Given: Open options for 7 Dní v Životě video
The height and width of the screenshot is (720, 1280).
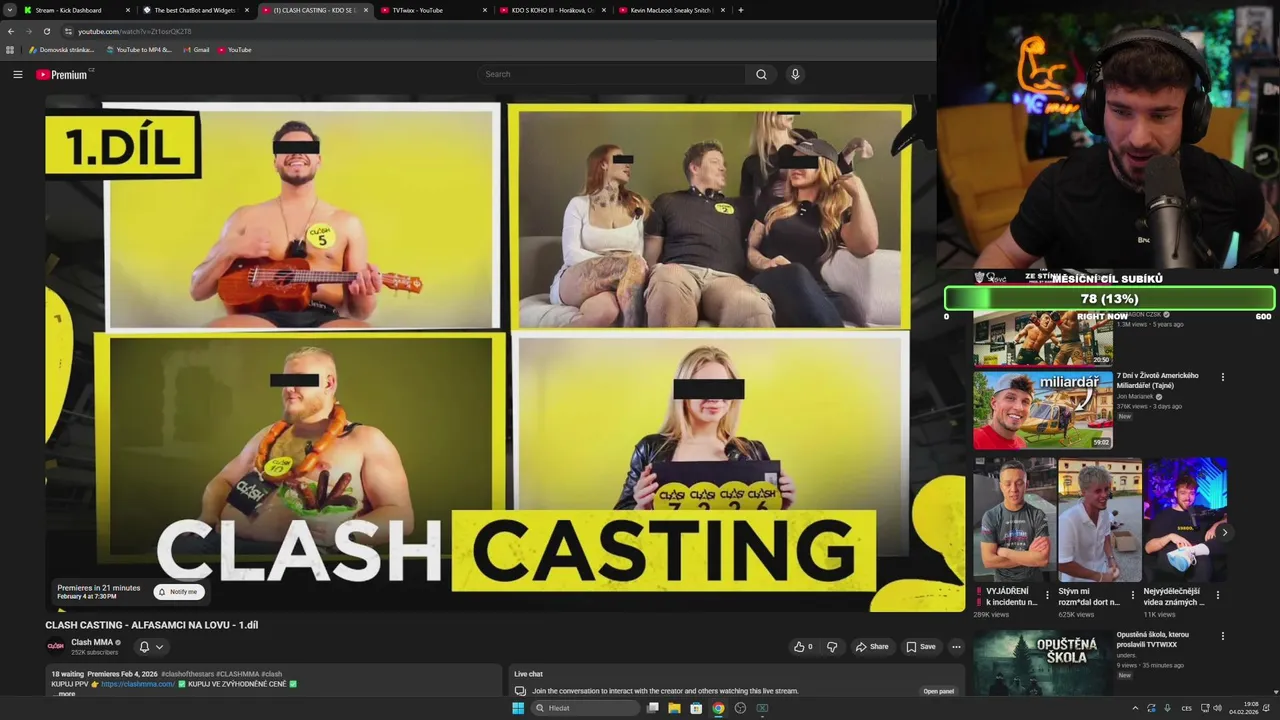Looking at the screenshot, I should [1222, 377].
